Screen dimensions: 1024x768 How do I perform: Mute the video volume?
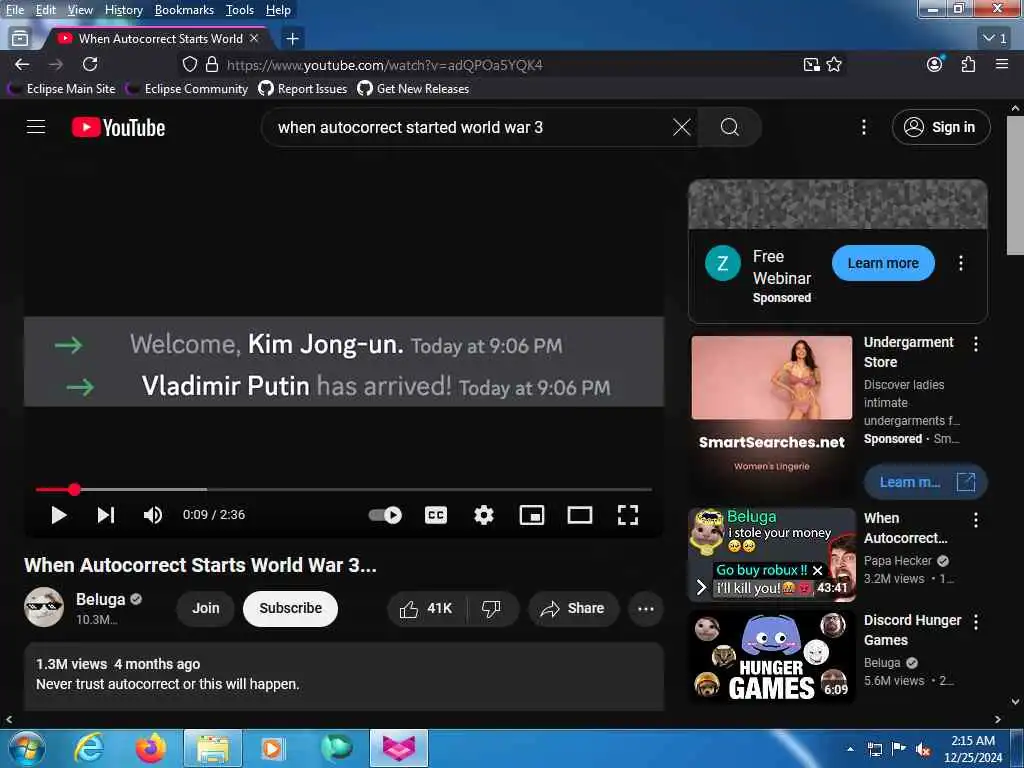click(x=153, y=515)
